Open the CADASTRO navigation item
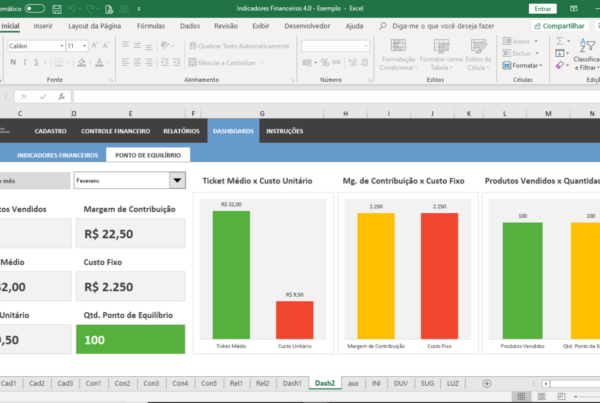This screenshot has width=600, height=403. (x=51, y=131)
